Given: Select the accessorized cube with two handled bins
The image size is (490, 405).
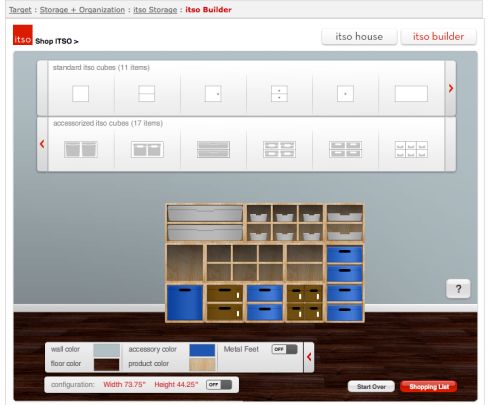Looking at the screenshot, I should (x=147, y=149).
